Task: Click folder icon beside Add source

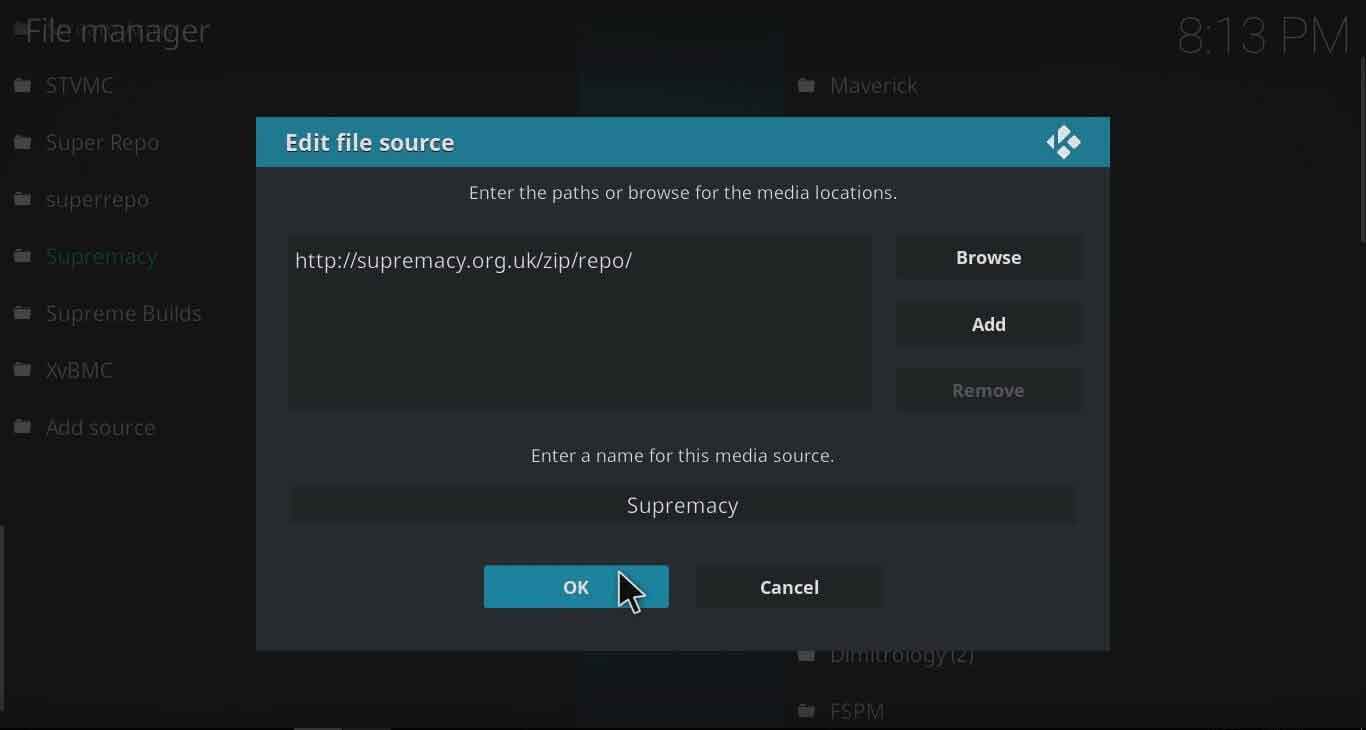Action: [x=22, y=428]
